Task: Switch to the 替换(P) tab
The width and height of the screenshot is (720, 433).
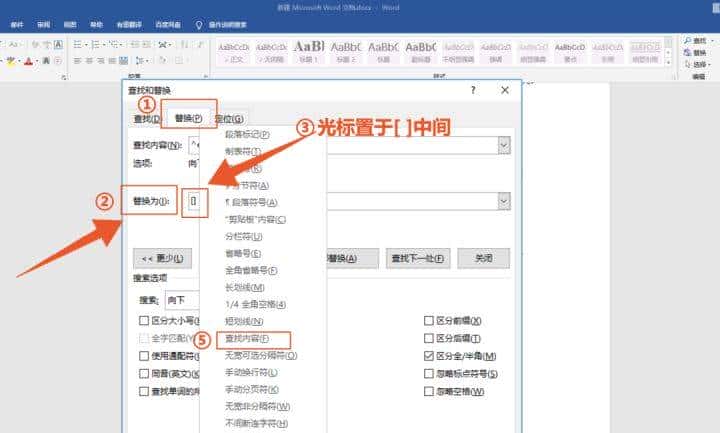Action: (189, 118)
